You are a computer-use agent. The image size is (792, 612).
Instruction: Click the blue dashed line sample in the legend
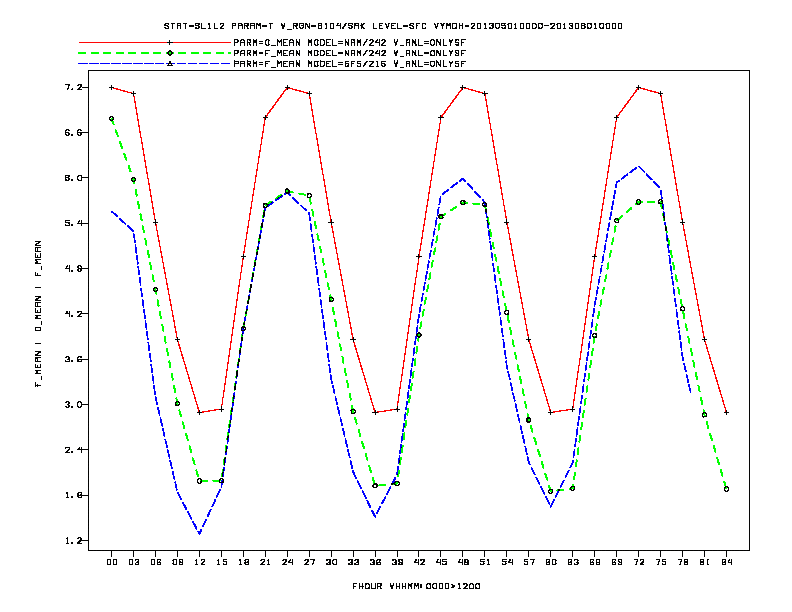click(155, 64)
